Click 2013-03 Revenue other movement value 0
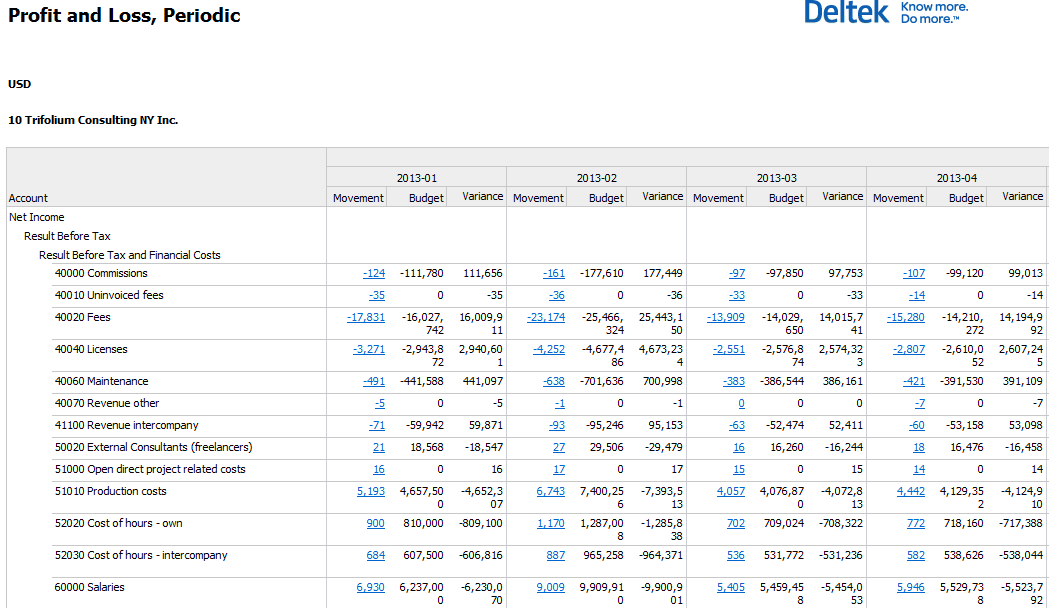 [x=741, y=404]
